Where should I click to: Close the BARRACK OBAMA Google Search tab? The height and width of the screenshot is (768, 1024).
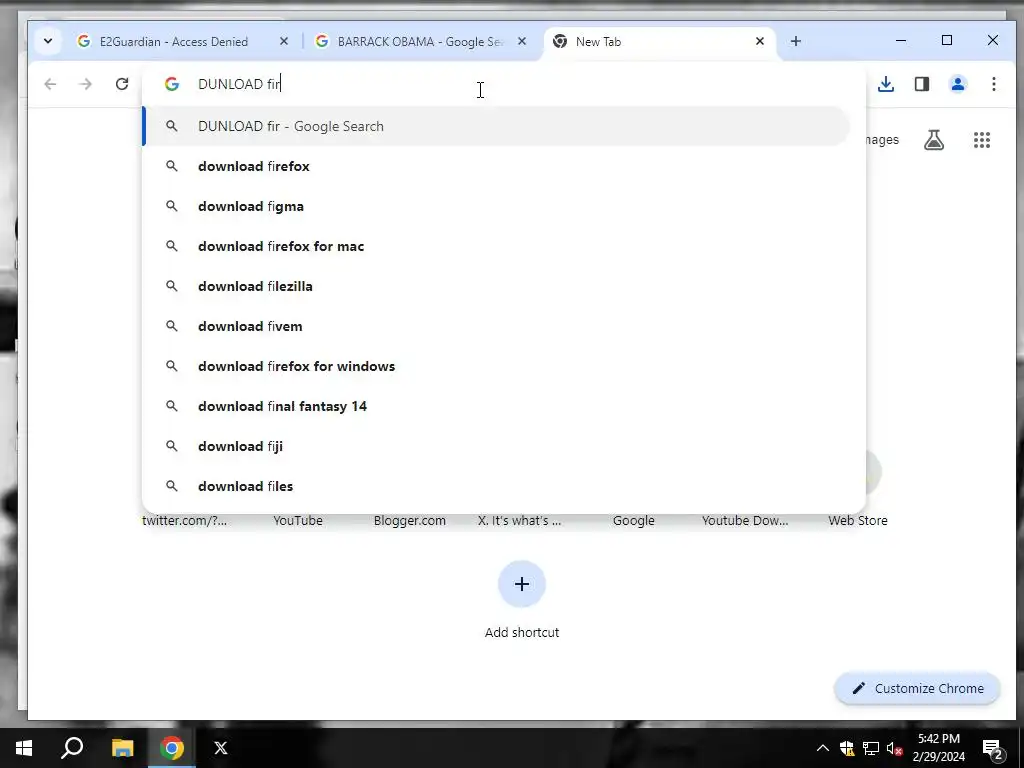[522, 41]
